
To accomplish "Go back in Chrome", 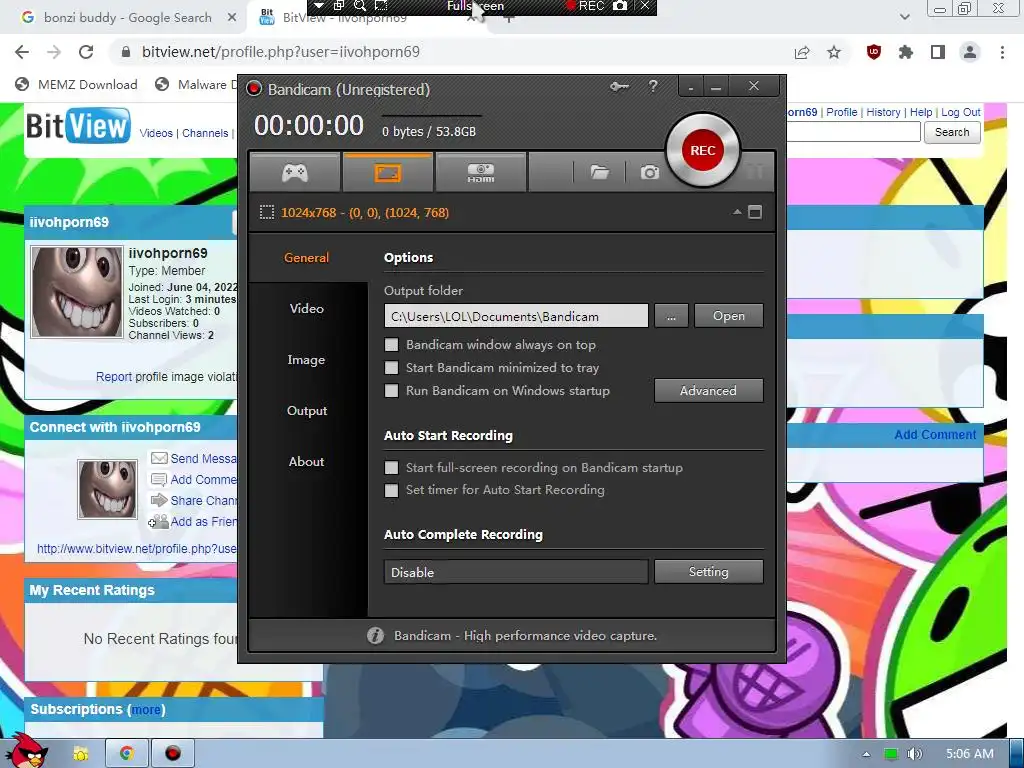I will [x=22, y=52].
